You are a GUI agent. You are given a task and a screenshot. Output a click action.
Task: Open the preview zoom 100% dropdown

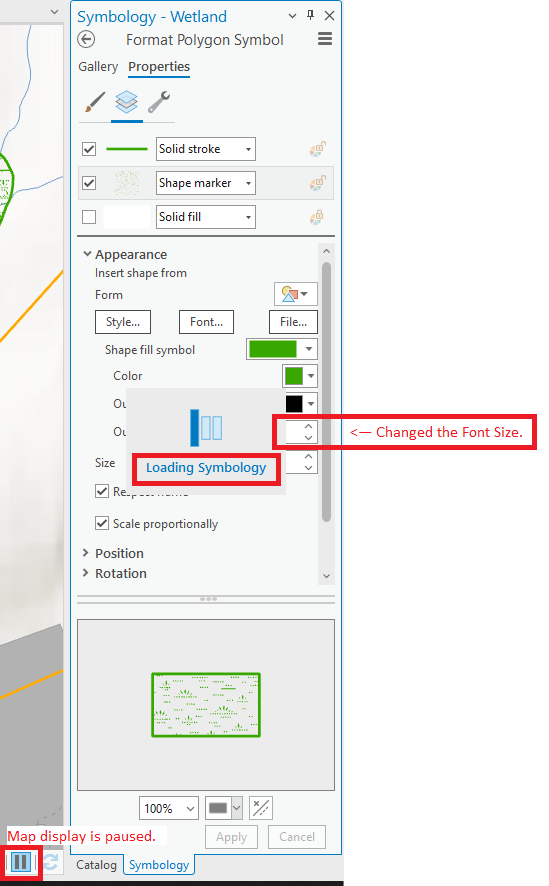(x=169, y=808)
